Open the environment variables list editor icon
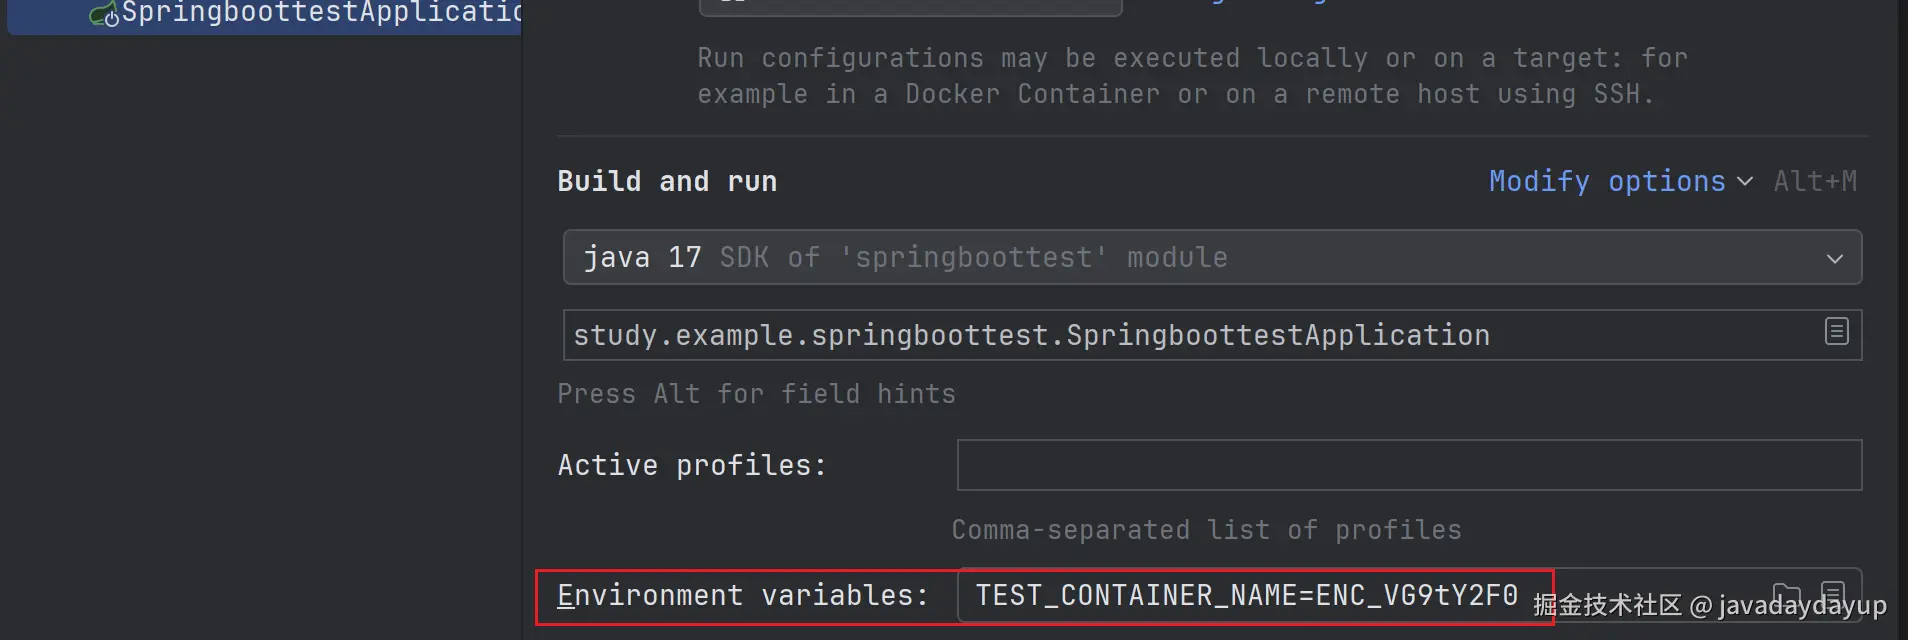The width and height of the screenshot is (1908, 640). click(1833, 594)
